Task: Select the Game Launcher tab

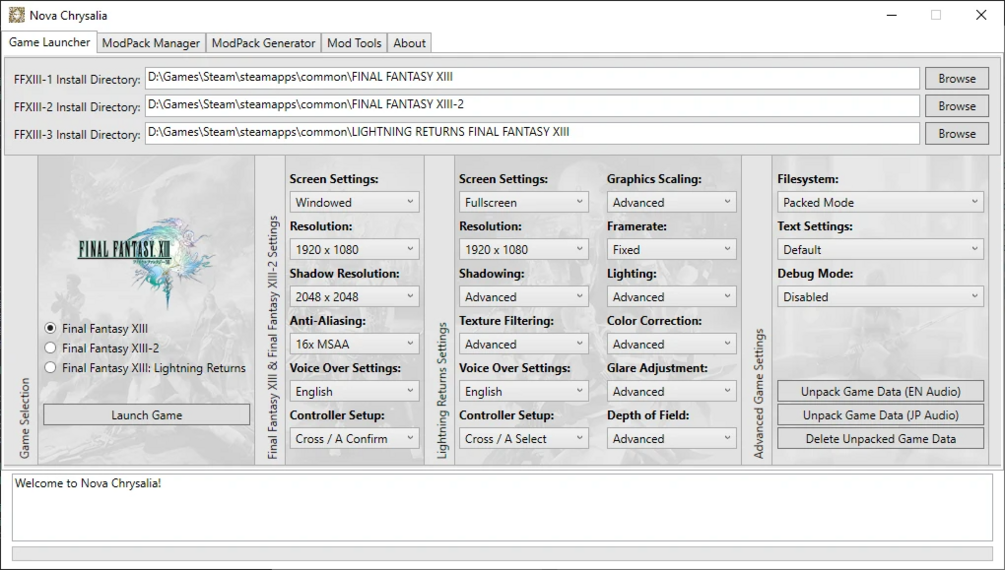Action: [x=49, y=42]
